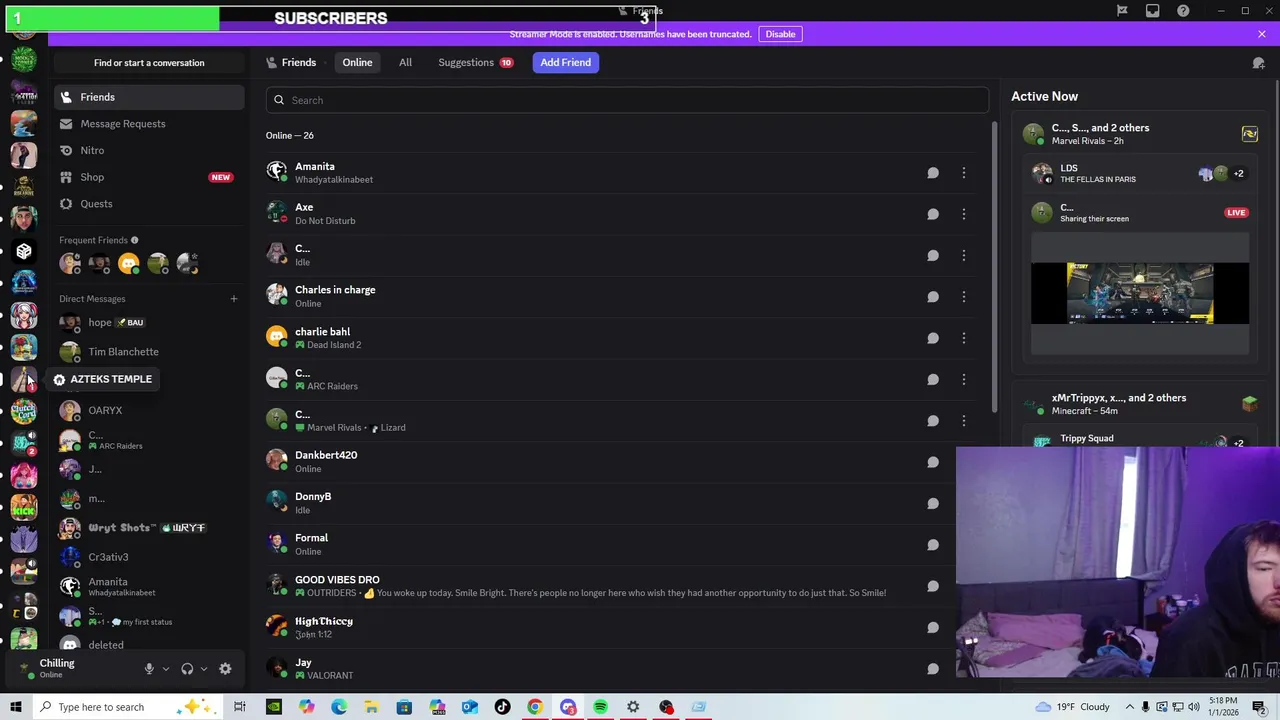Click chat icon on HighThiccy row
The height and width of the screenshot is (720, 1280).
[933, 628]
